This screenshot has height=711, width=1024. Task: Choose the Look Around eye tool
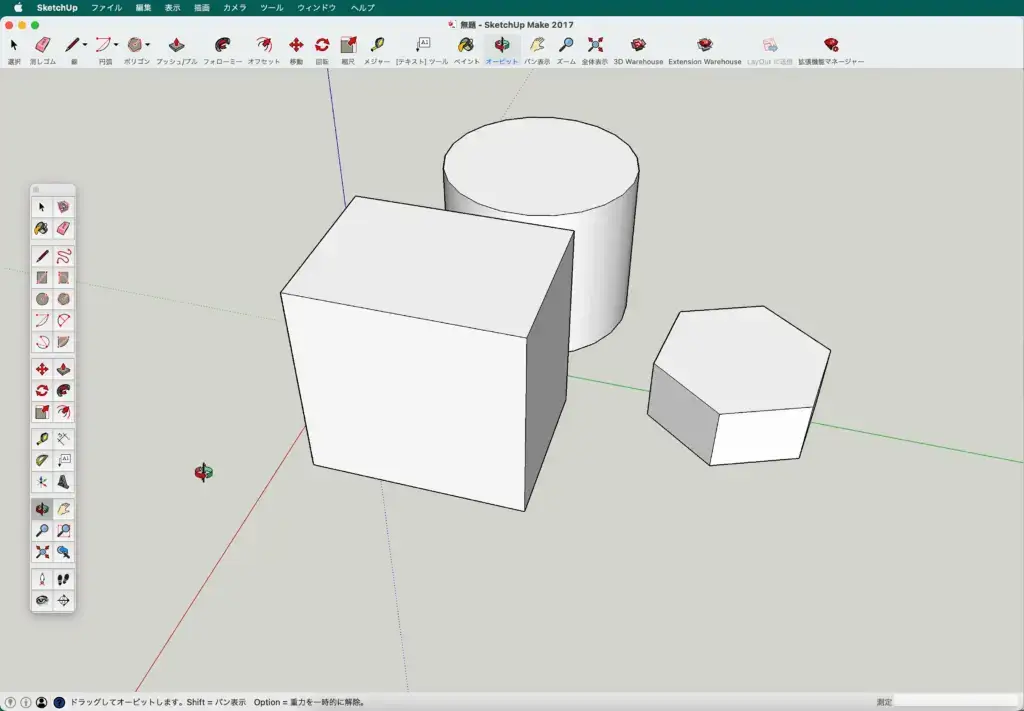(42, 601)
